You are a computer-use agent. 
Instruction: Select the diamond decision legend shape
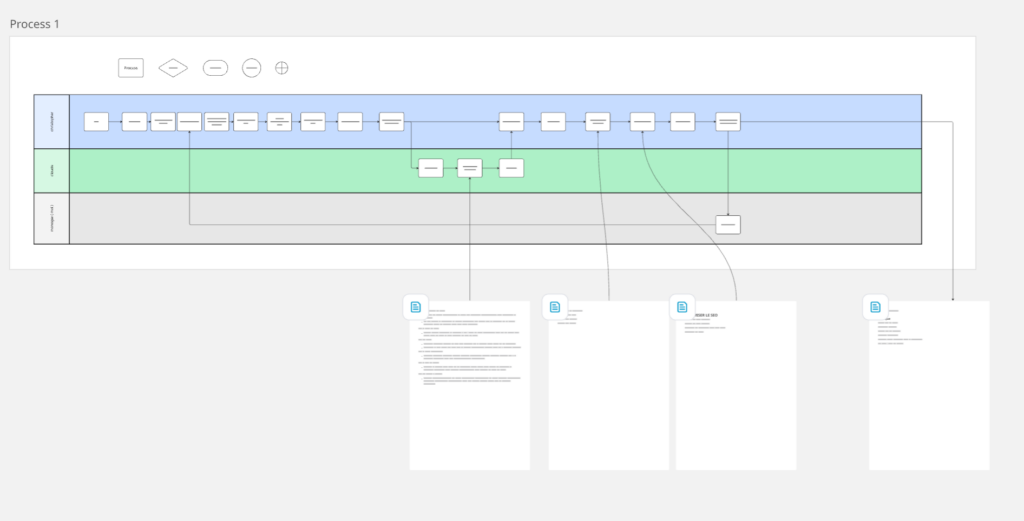point(173,68)
